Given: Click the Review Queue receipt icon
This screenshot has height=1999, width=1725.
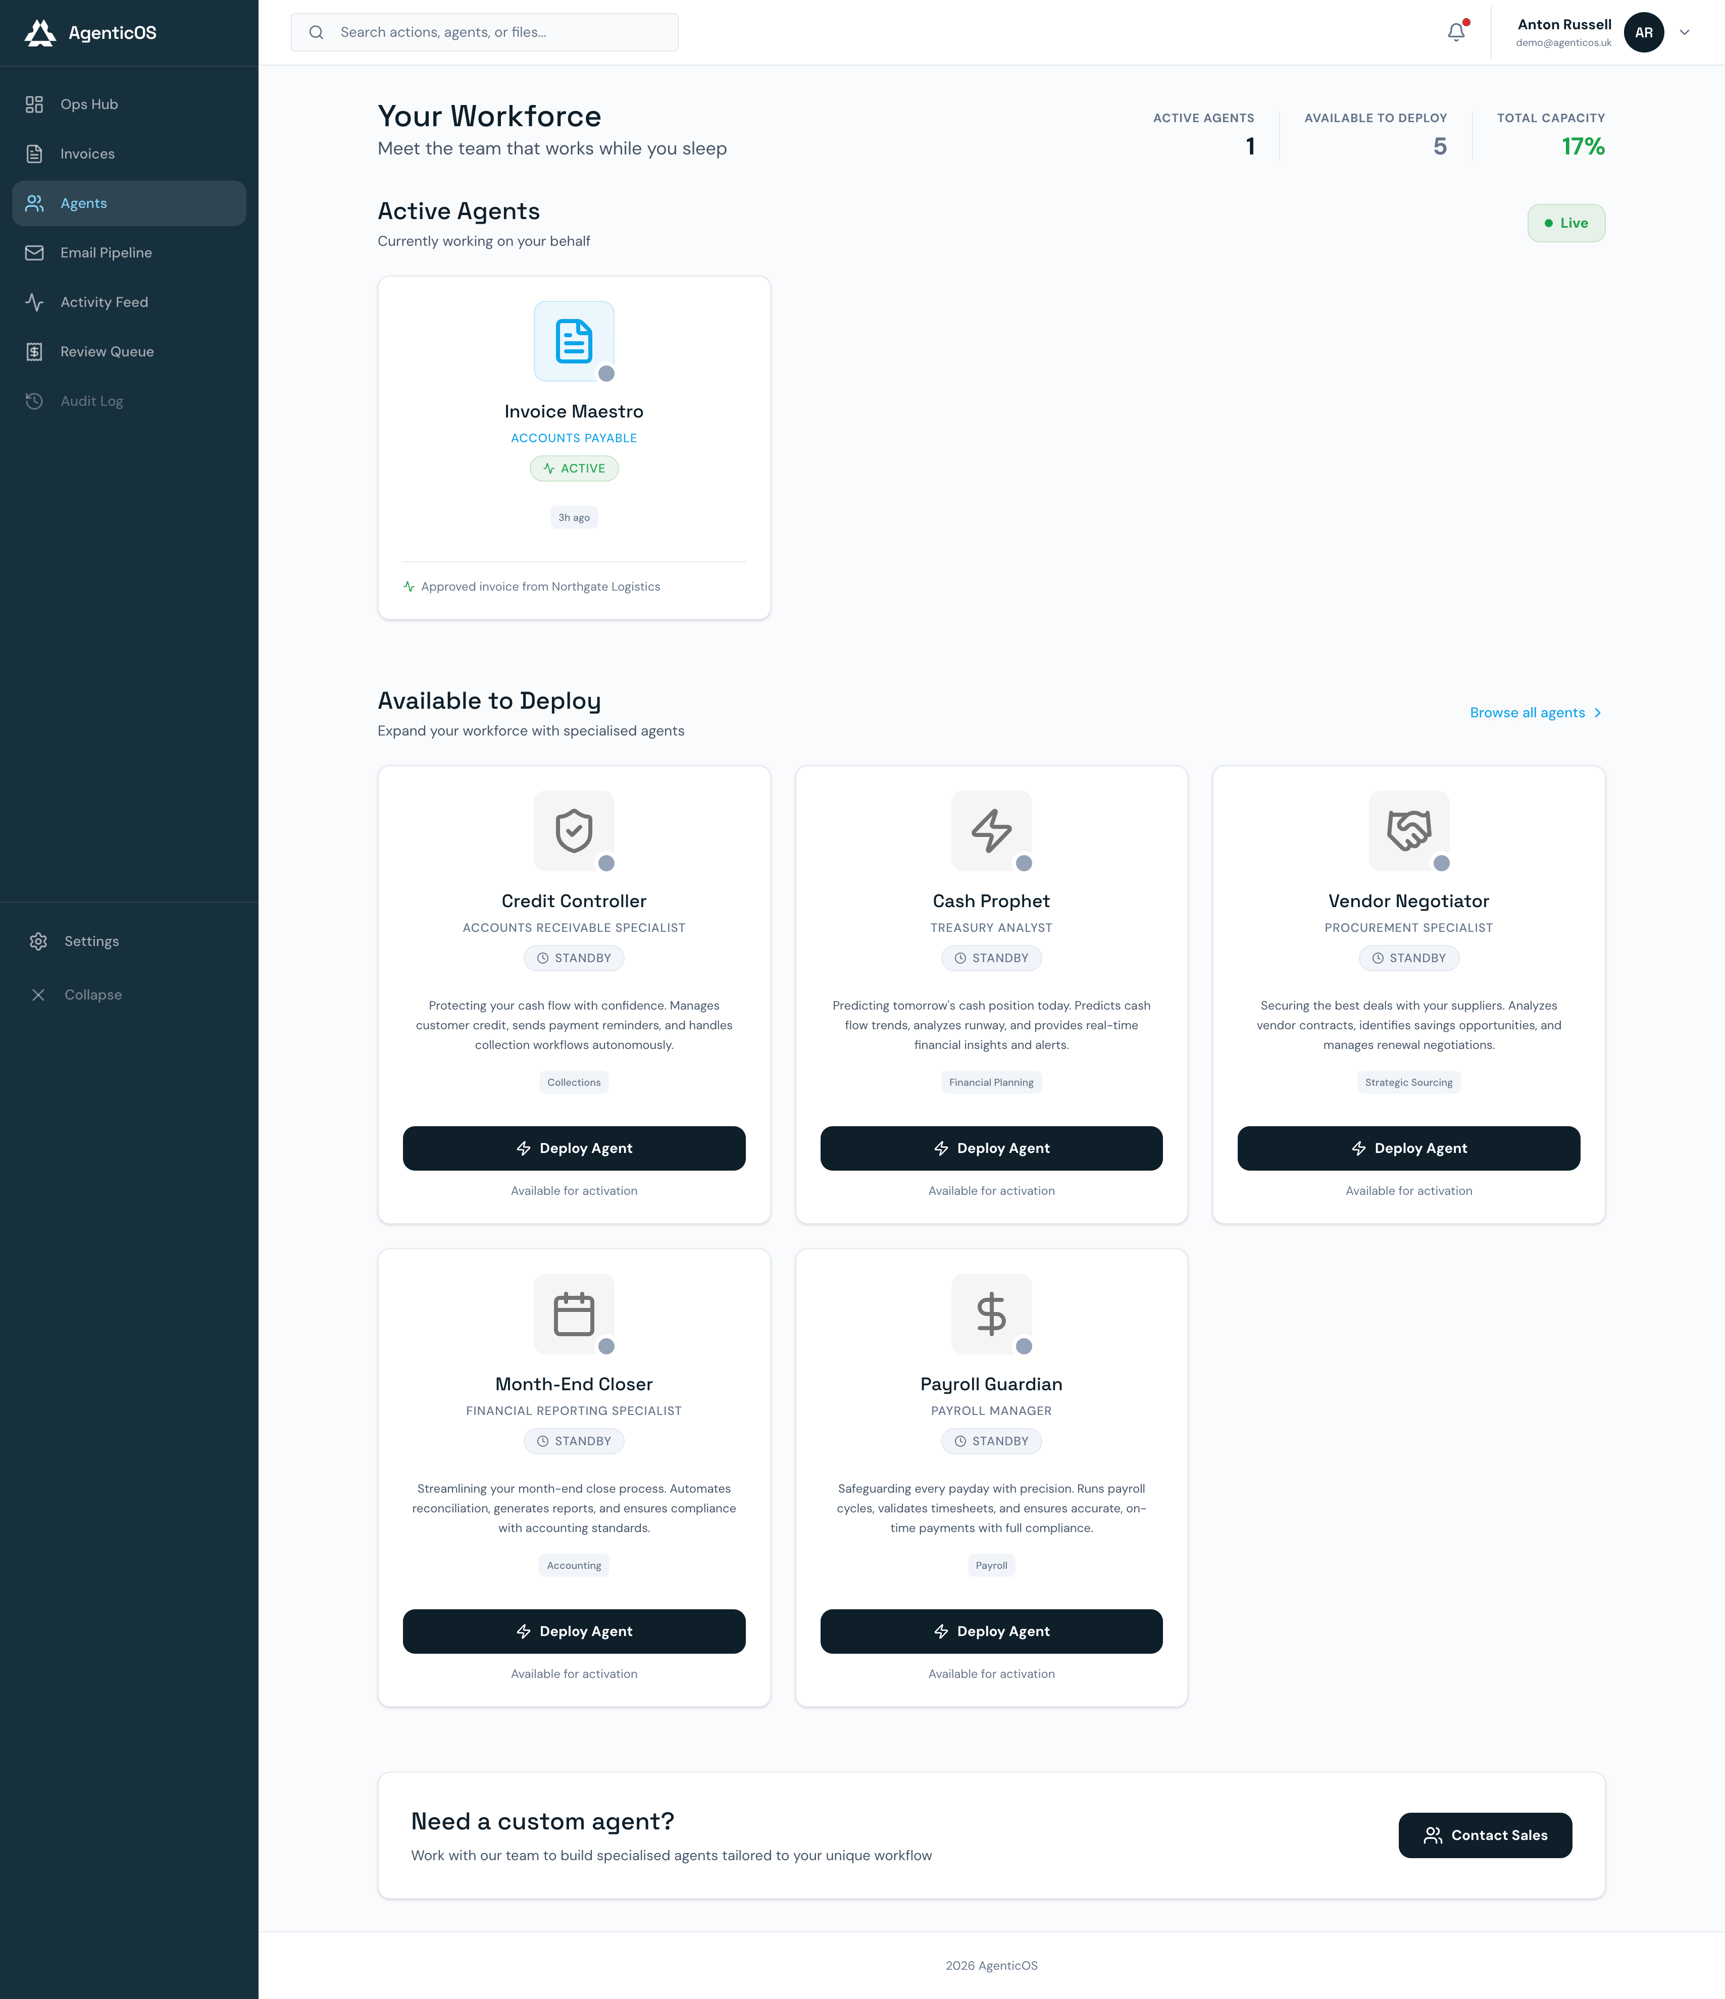Looking at the screenshot, I should click(x=35, y=352).
